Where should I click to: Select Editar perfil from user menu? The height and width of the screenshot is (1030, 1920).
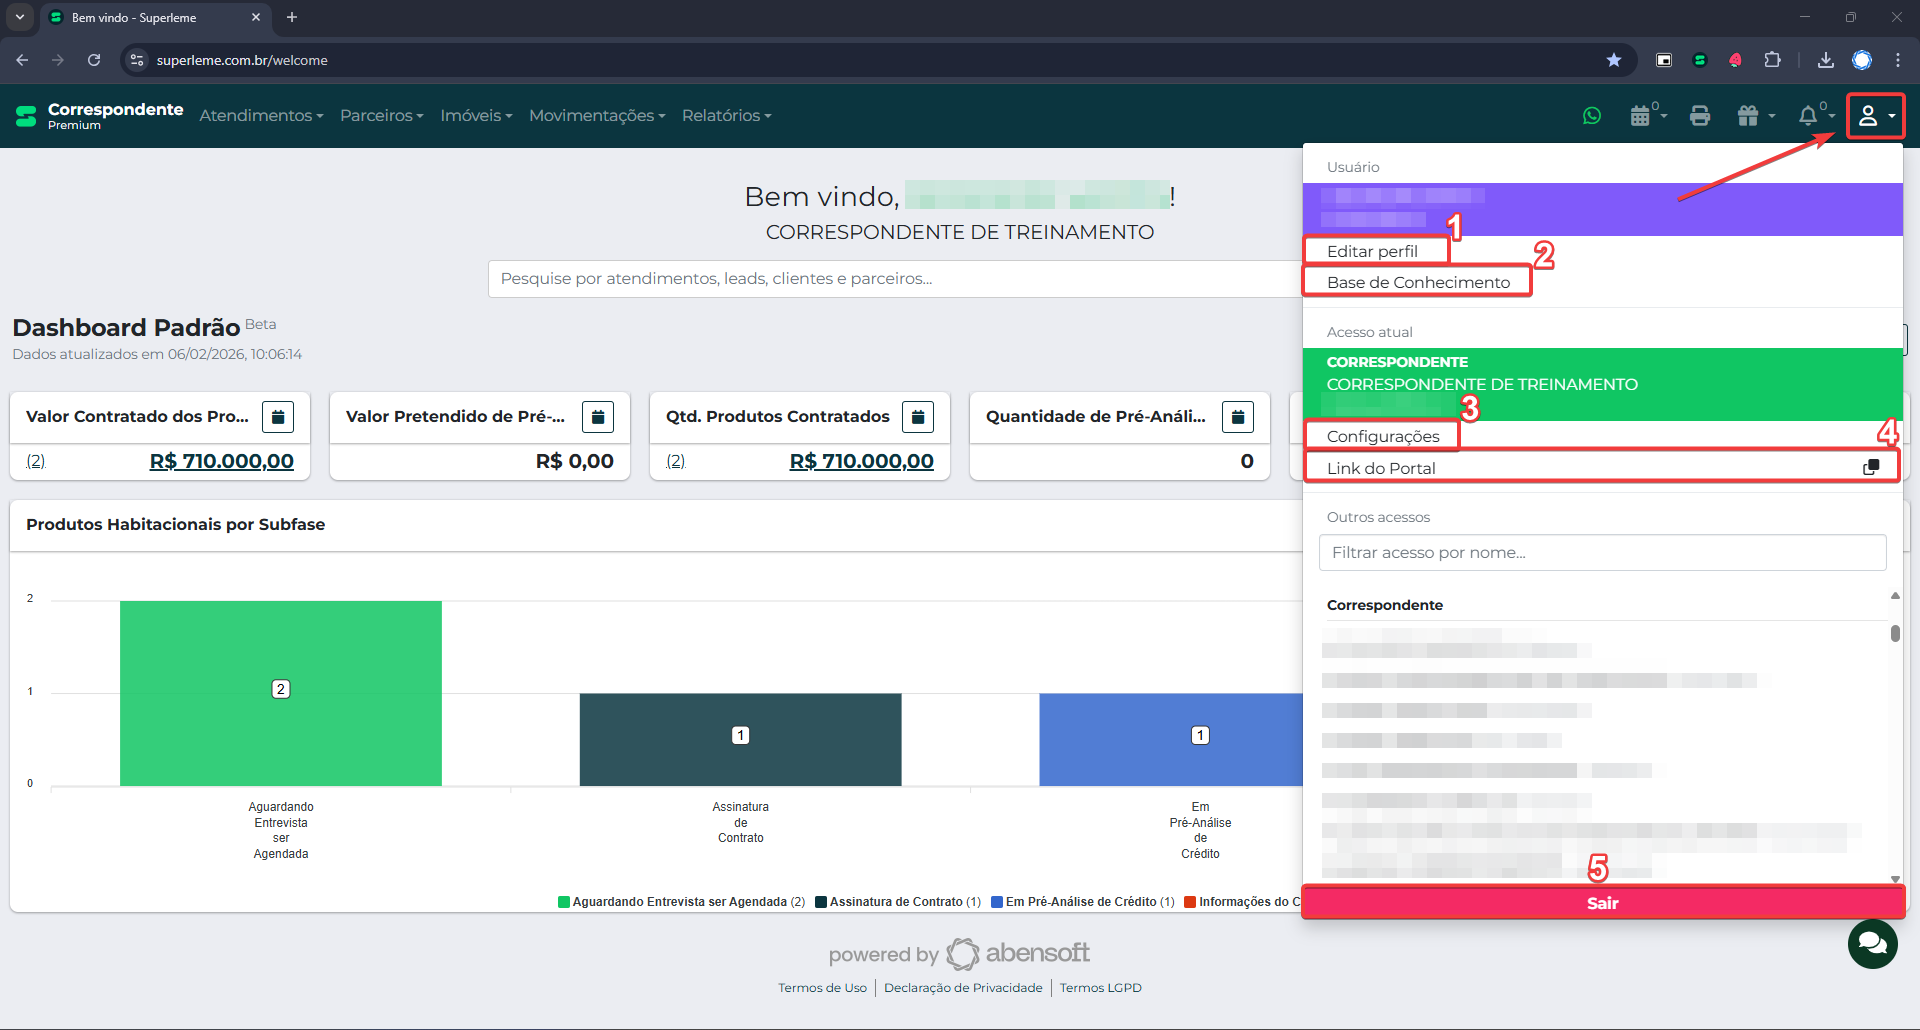click(1372, 251)
